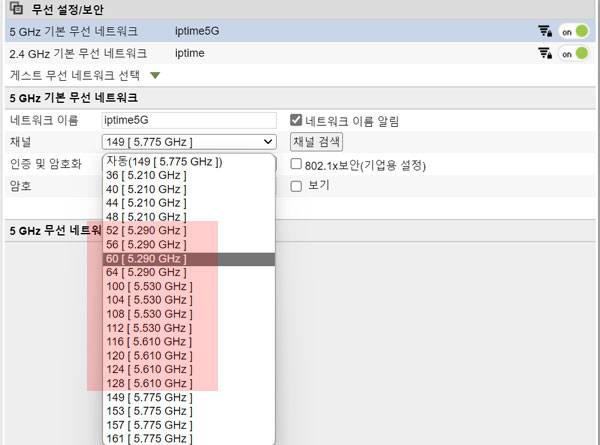This screenshot has width=600, height=445.
Task: Click the 5 GHz network secured Wi-Fi icon
Action: [x=545, y=31]
